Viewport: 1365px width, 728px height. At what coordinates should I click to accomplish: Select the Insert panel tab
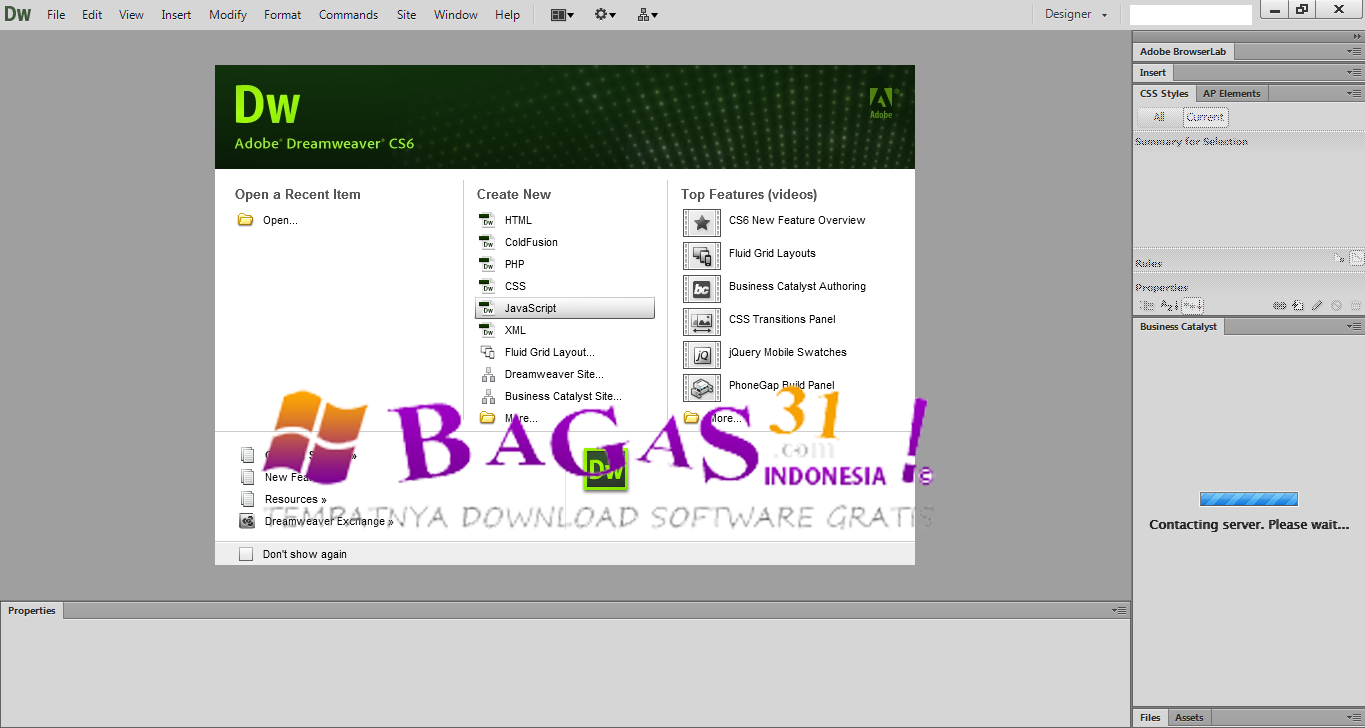pyautogui.click(x=1153, y=72)
